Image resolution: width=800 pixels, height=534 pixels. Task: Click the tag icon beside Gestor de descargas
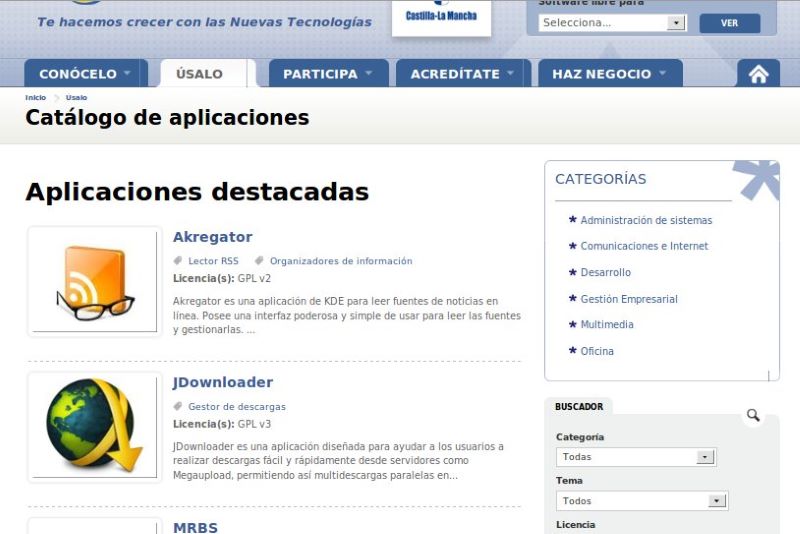pyautogui.click(x=178, y=406)
